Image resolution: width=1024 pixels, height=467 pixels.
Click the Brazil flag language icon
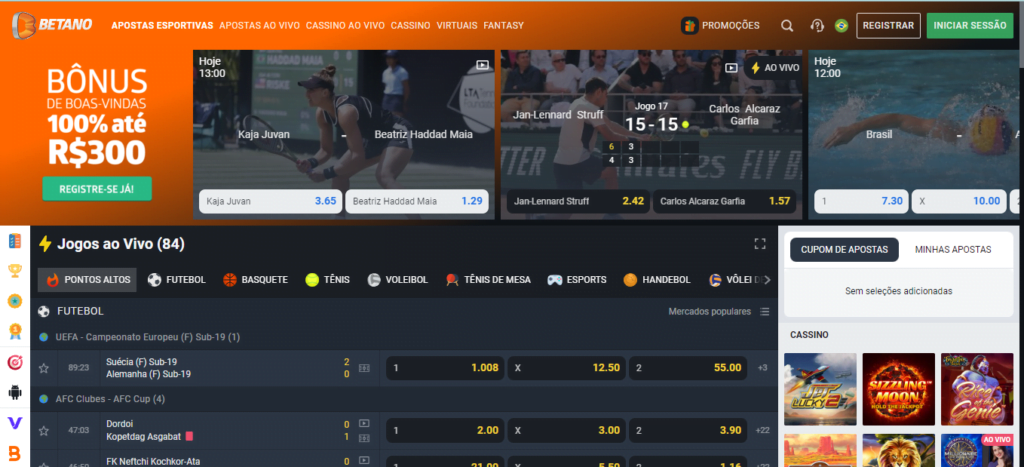click(x=841, y=26)
